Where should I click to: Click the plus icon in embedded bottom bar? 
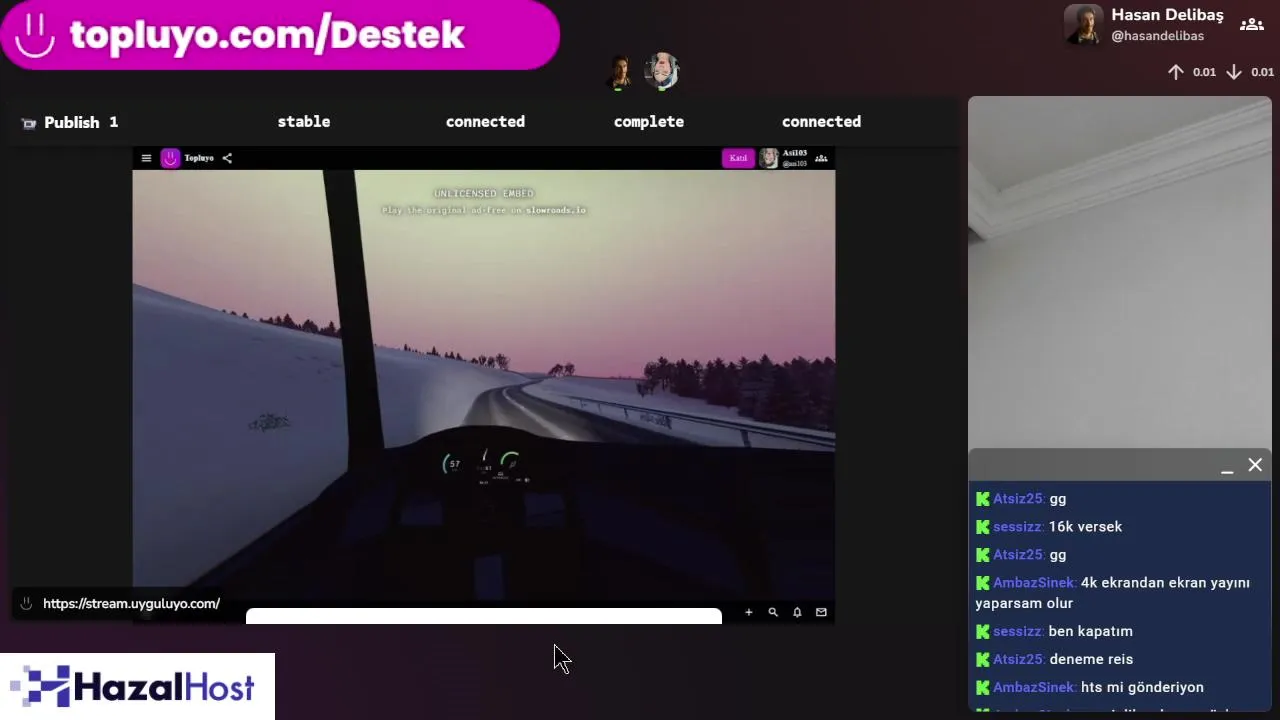point(748,612)
